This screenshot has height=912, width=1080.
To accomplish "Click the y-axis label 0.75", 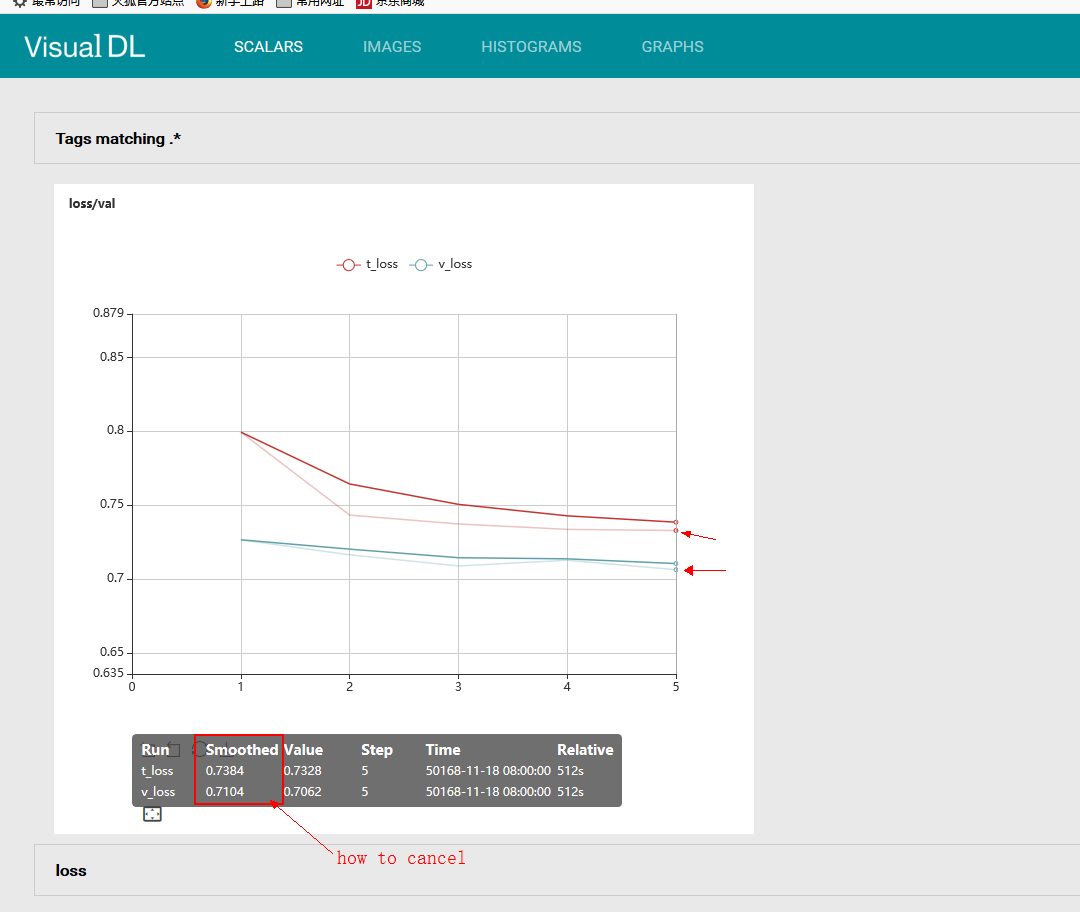I will [112, 504].
